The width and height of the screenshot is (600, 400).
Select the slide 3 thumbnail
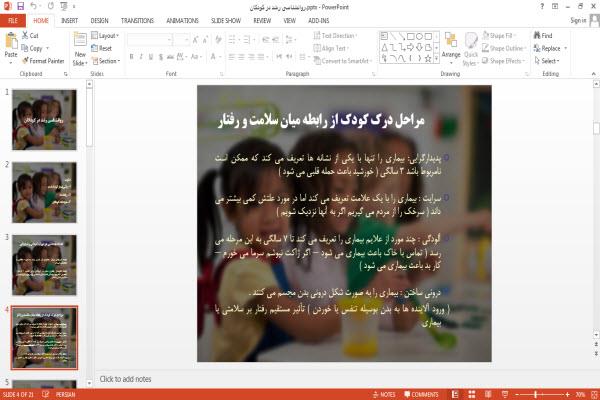click(x=44, y=265)
